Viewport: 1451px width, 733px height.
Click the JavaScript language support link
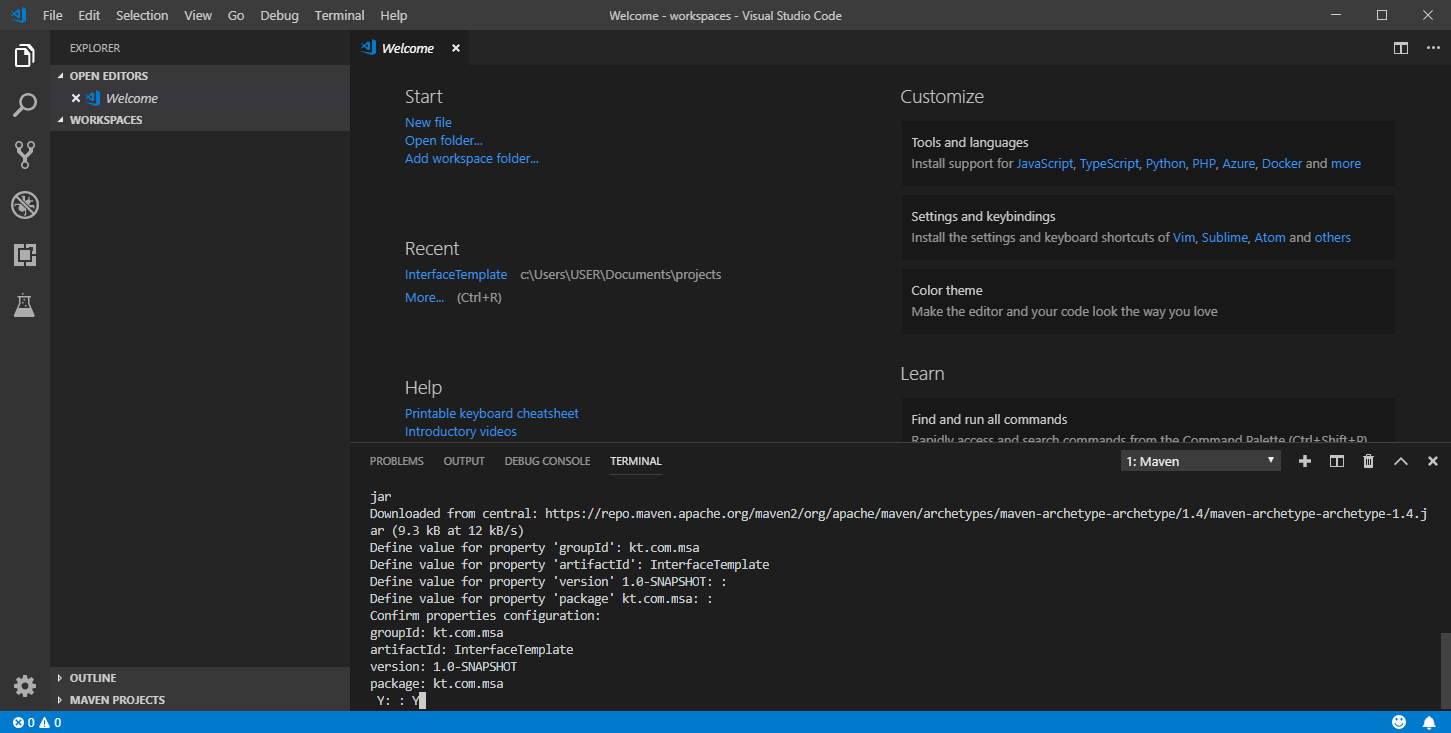(1045, 163)
